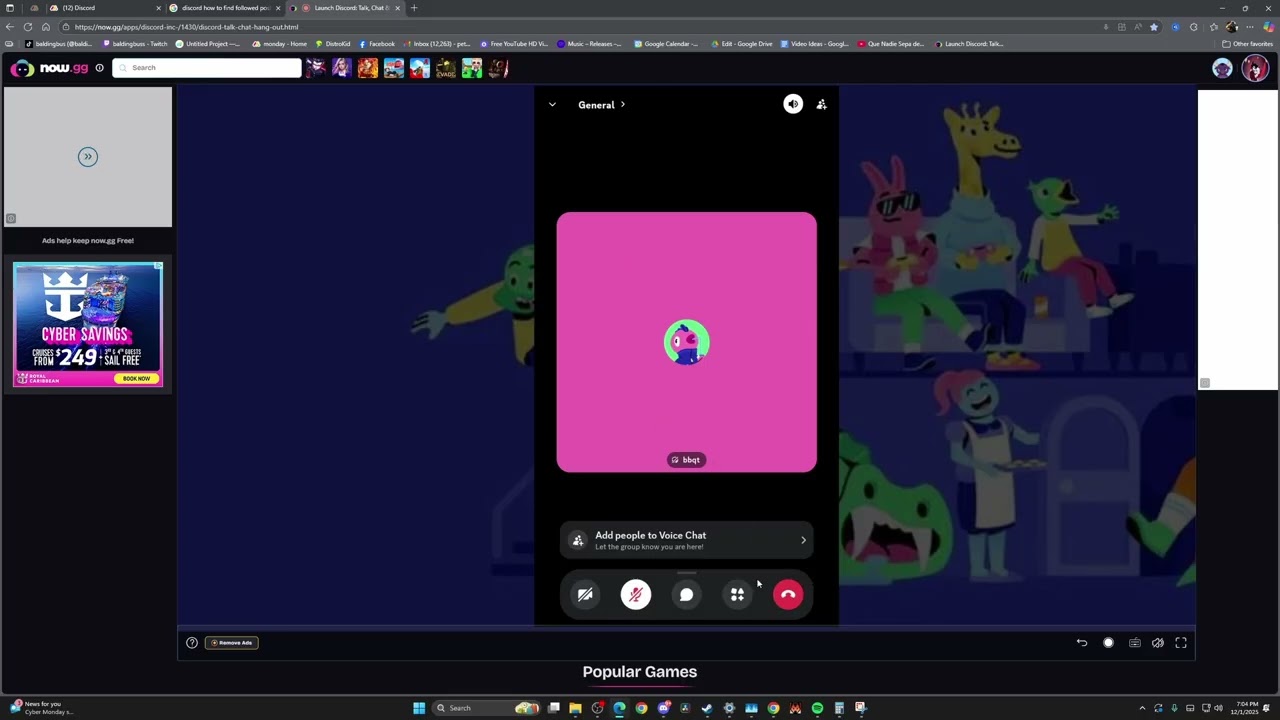
Task: Click the back arrow in player toolbar
Action: point(1082,643)
